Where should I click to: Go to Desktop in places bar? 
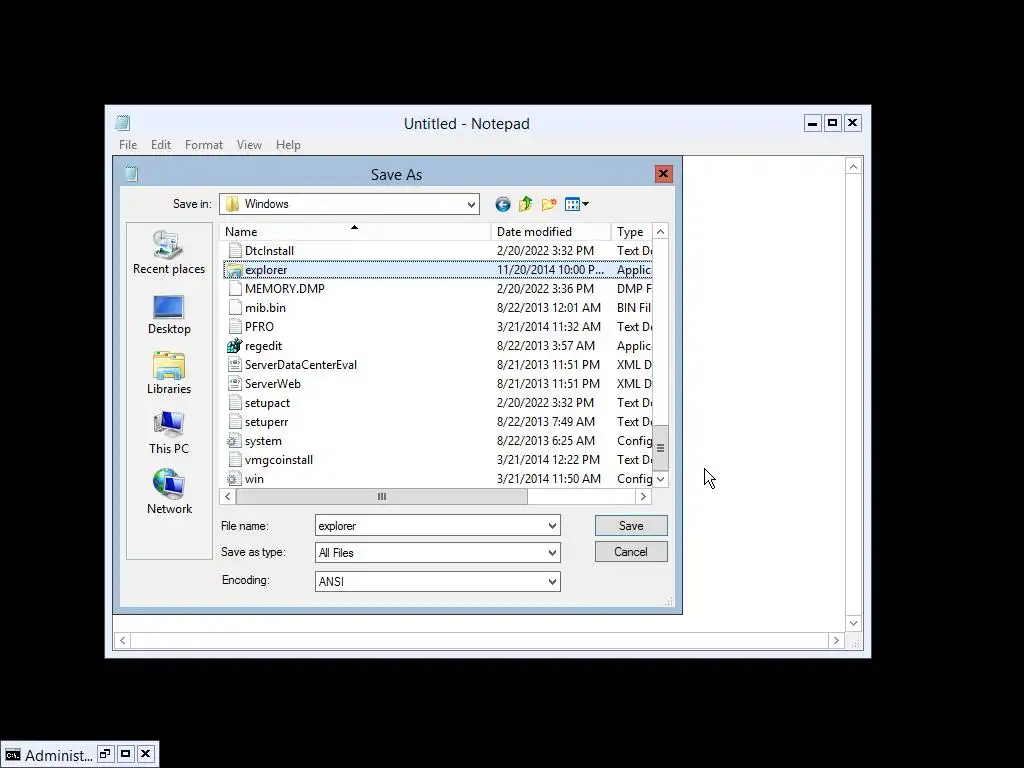pos(168,315)
